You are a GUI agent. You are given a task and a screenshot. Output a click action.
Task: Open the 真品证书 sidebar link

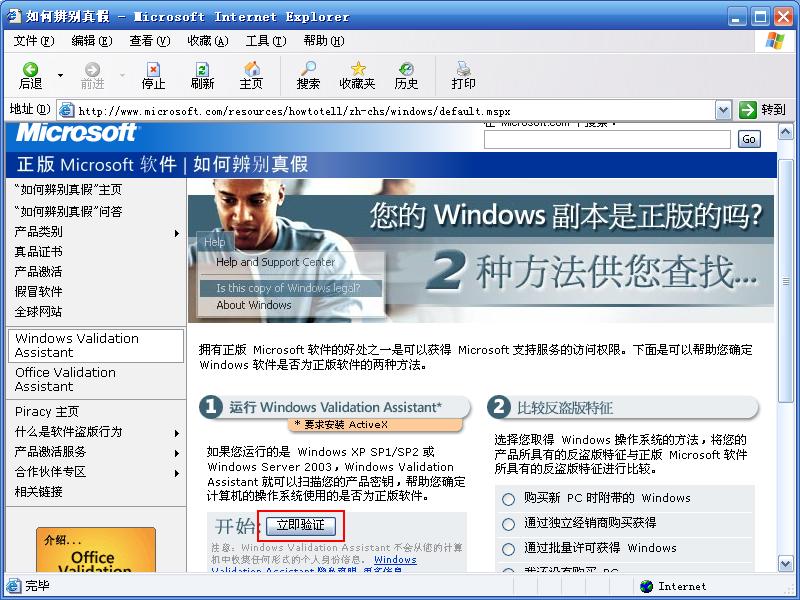point(39,252)
